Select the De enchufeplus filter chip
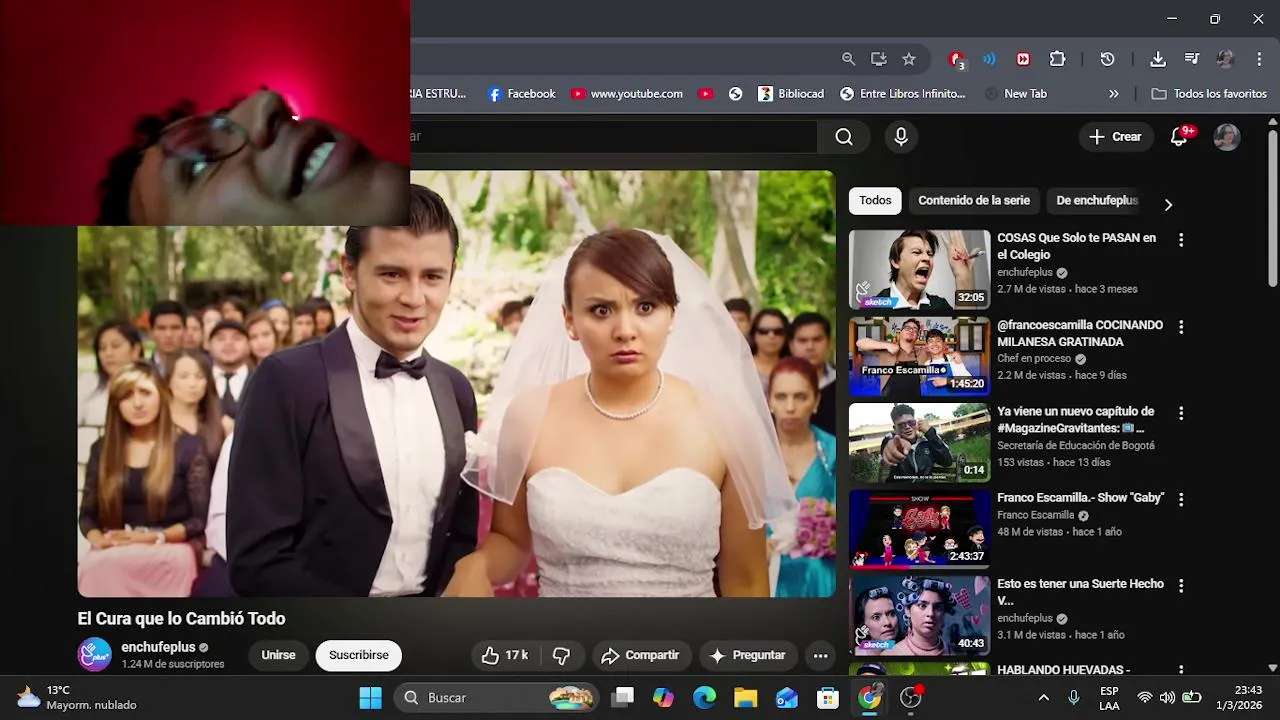This screenshot has height=720, width=1280. pyautogui.click(x=1097, y=201)
